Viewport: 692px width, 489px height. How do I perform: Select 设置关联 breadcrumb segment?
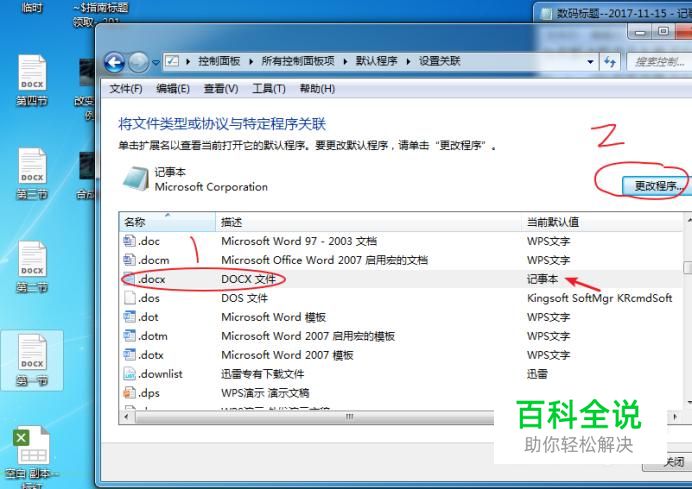tap(440, 61)
